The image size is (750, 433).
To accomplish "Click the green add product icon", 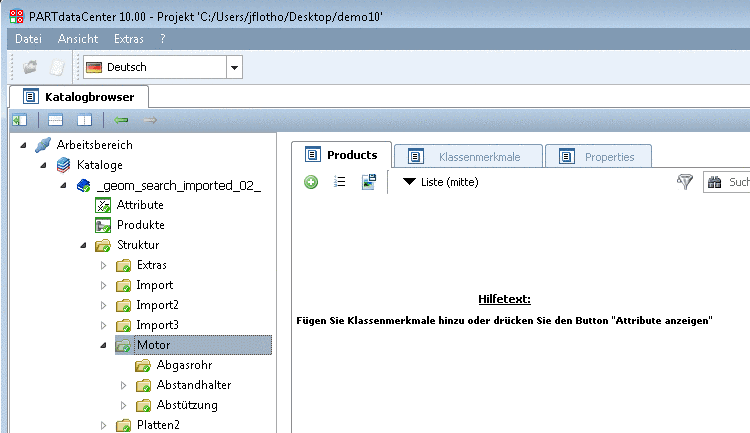I will (x=311, y=182).
